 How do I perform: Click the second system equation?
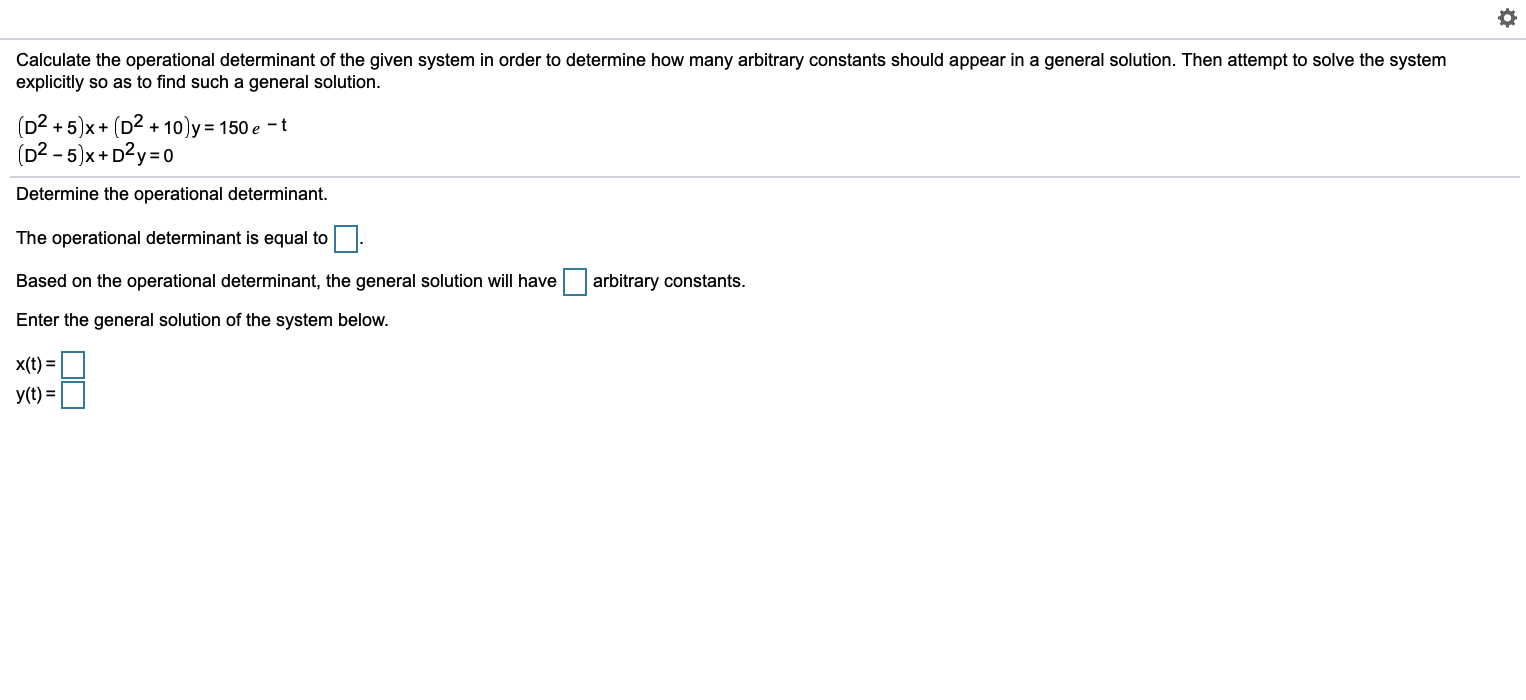95,153
